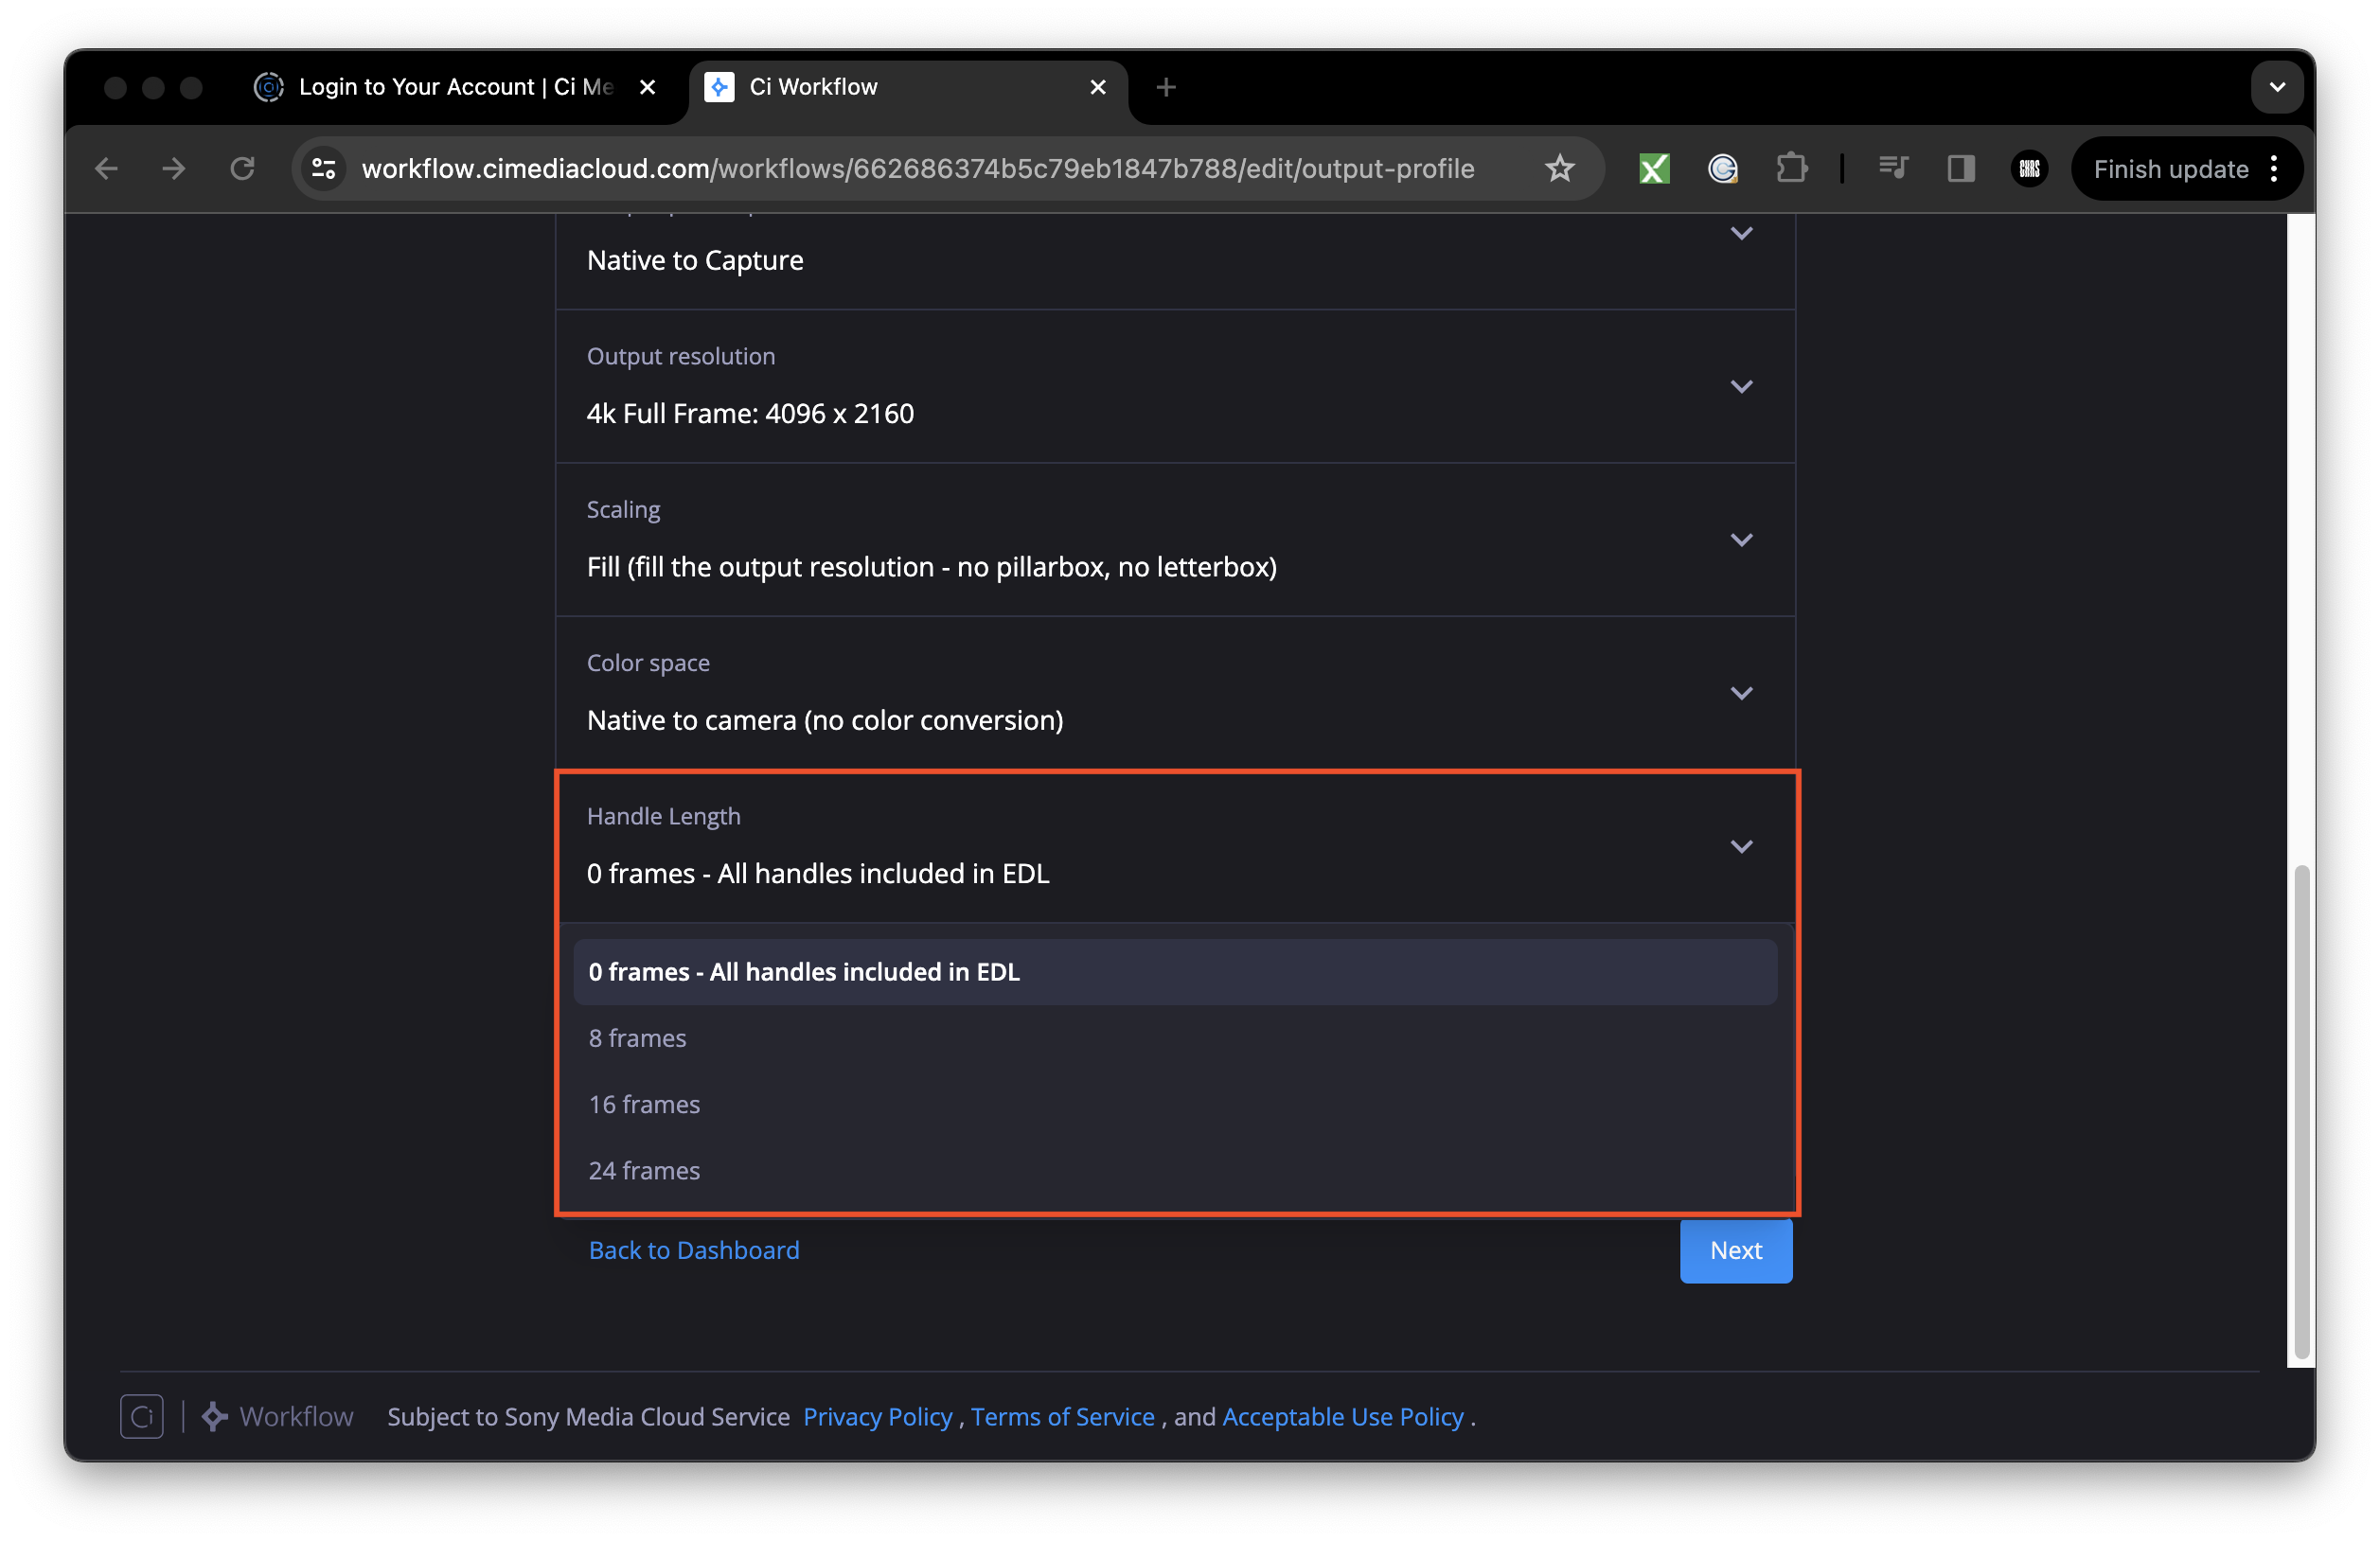This screenshot has width=2380, height=1541.
Task: Select the 8 frames handle length option
Action: coord(637,1038)
